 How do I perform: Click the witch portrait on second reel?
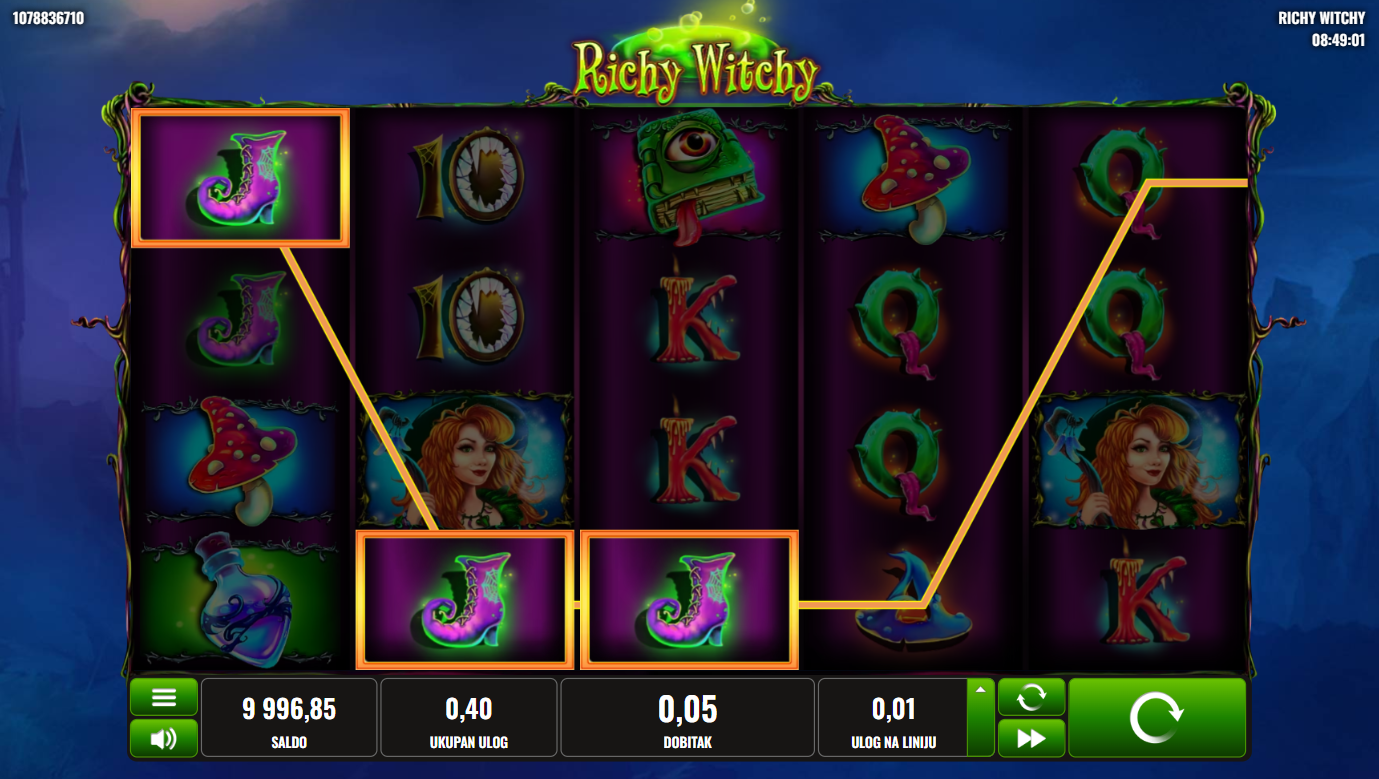(465, 460)
